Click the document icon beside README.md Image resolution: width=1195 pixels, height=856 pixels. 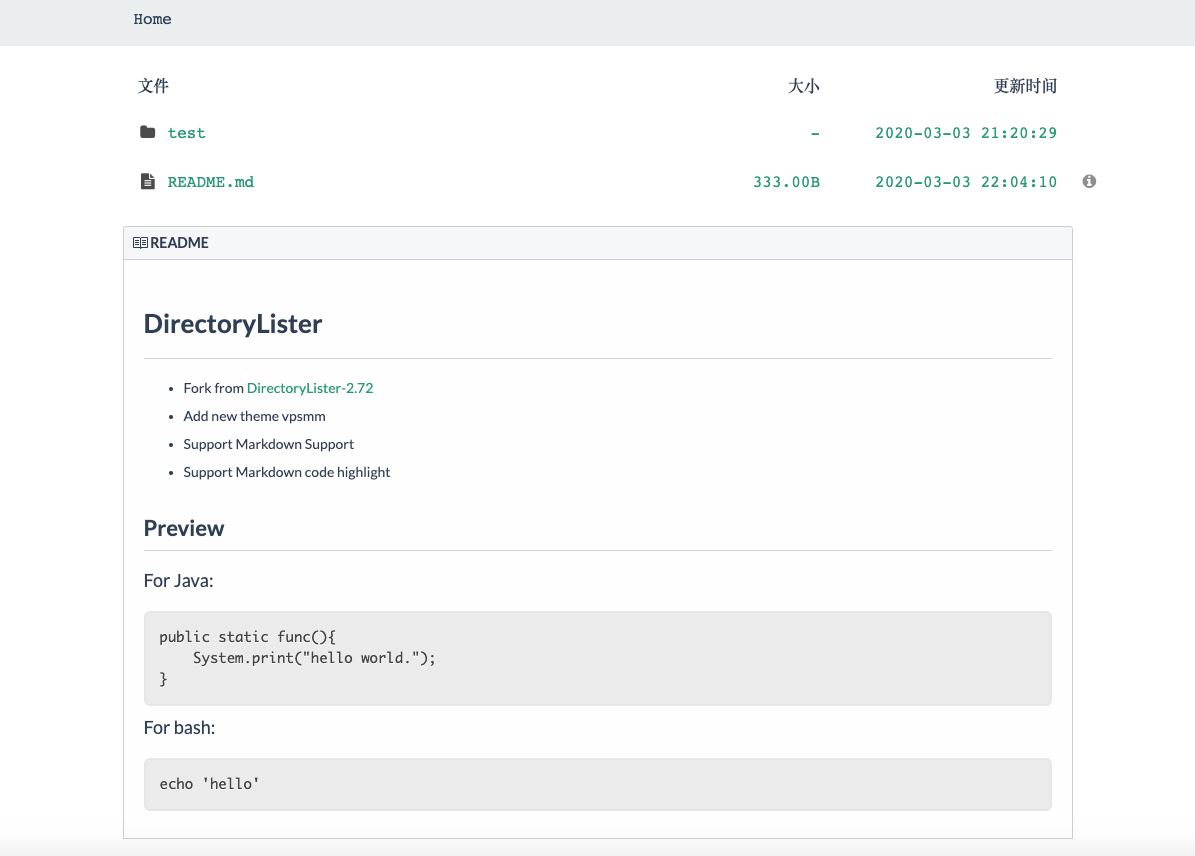(148, 181)
